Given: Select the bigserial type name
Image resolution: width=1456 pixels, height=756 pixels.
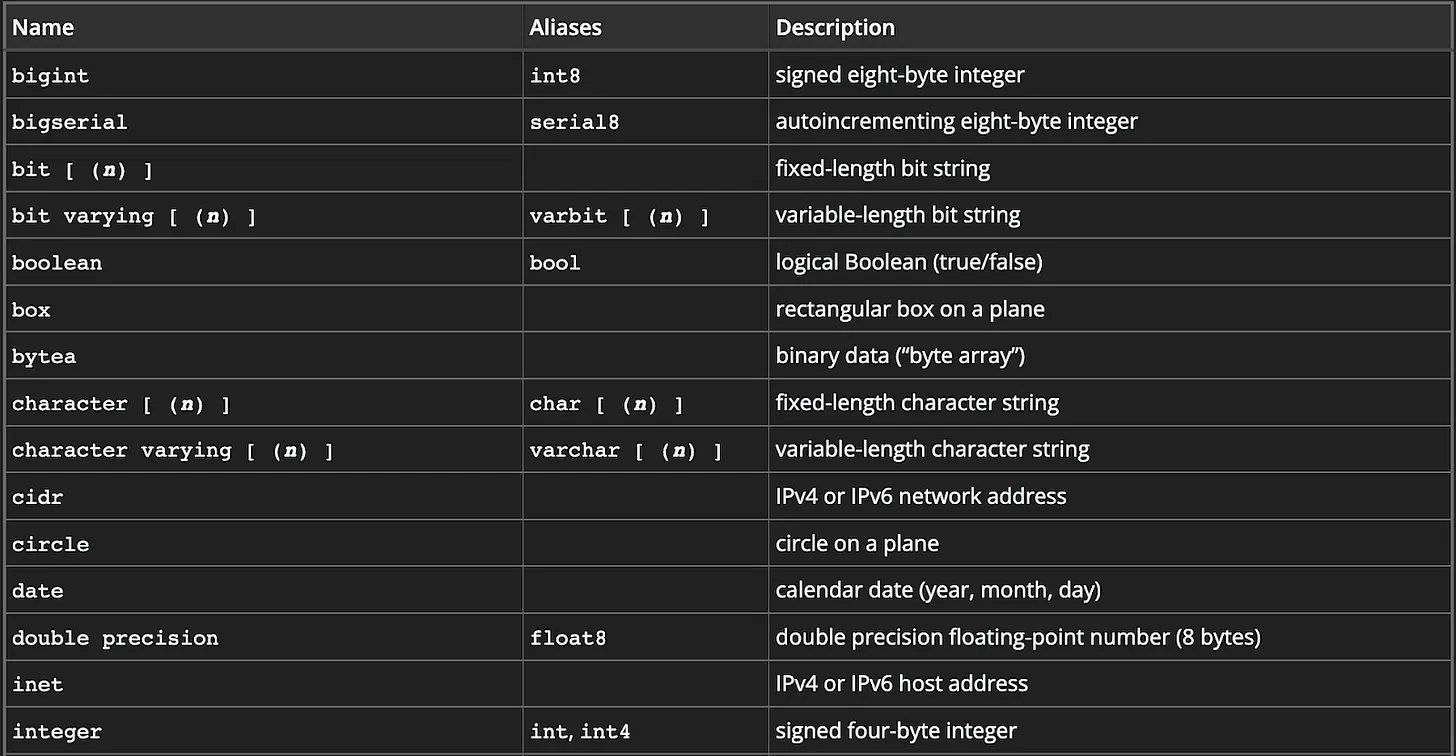Looking at the screenshot, I should 69,122.
